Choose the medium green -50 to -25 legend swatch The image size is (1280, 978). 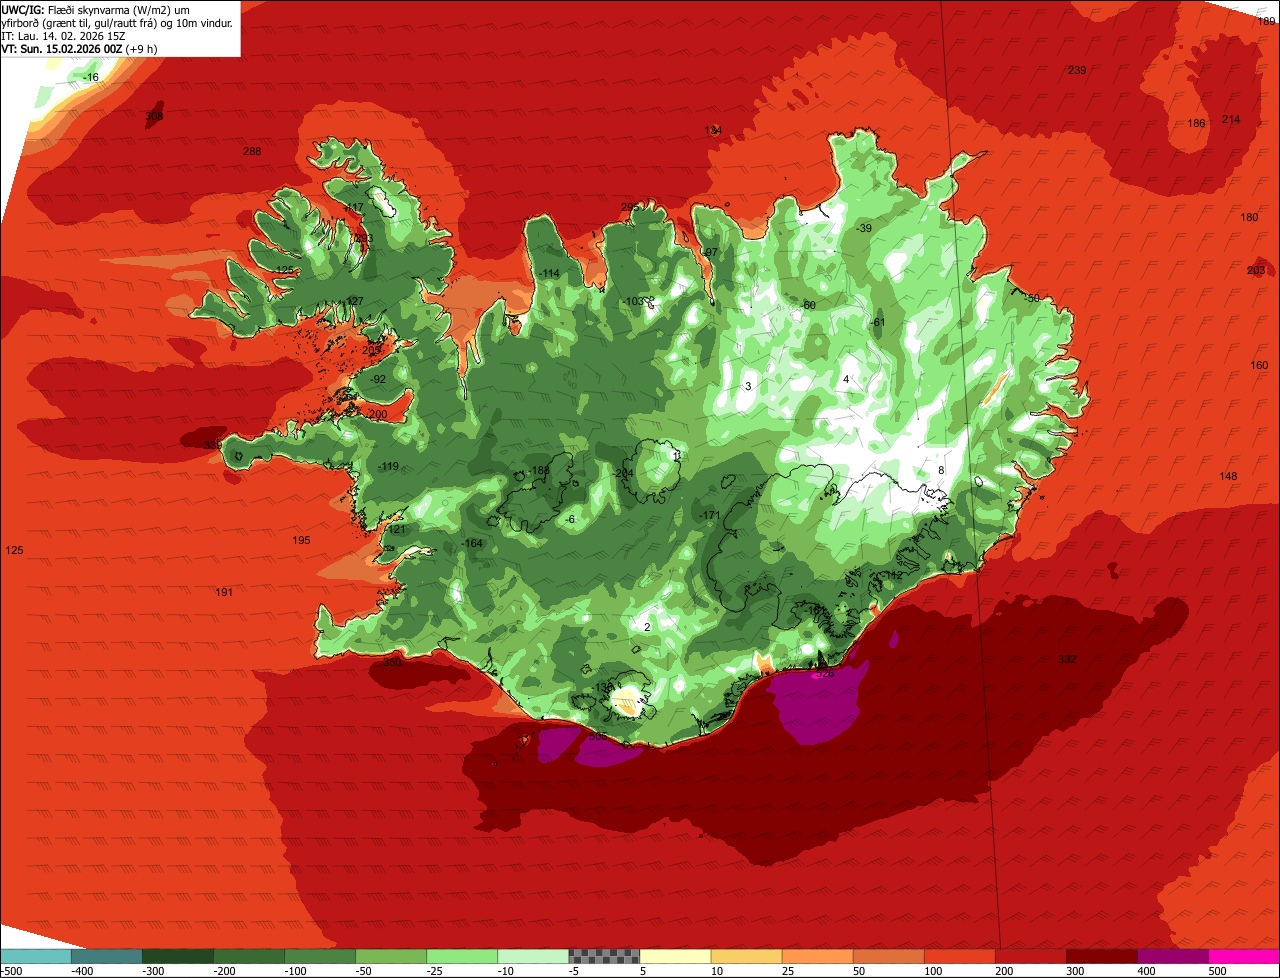point(391,955)
